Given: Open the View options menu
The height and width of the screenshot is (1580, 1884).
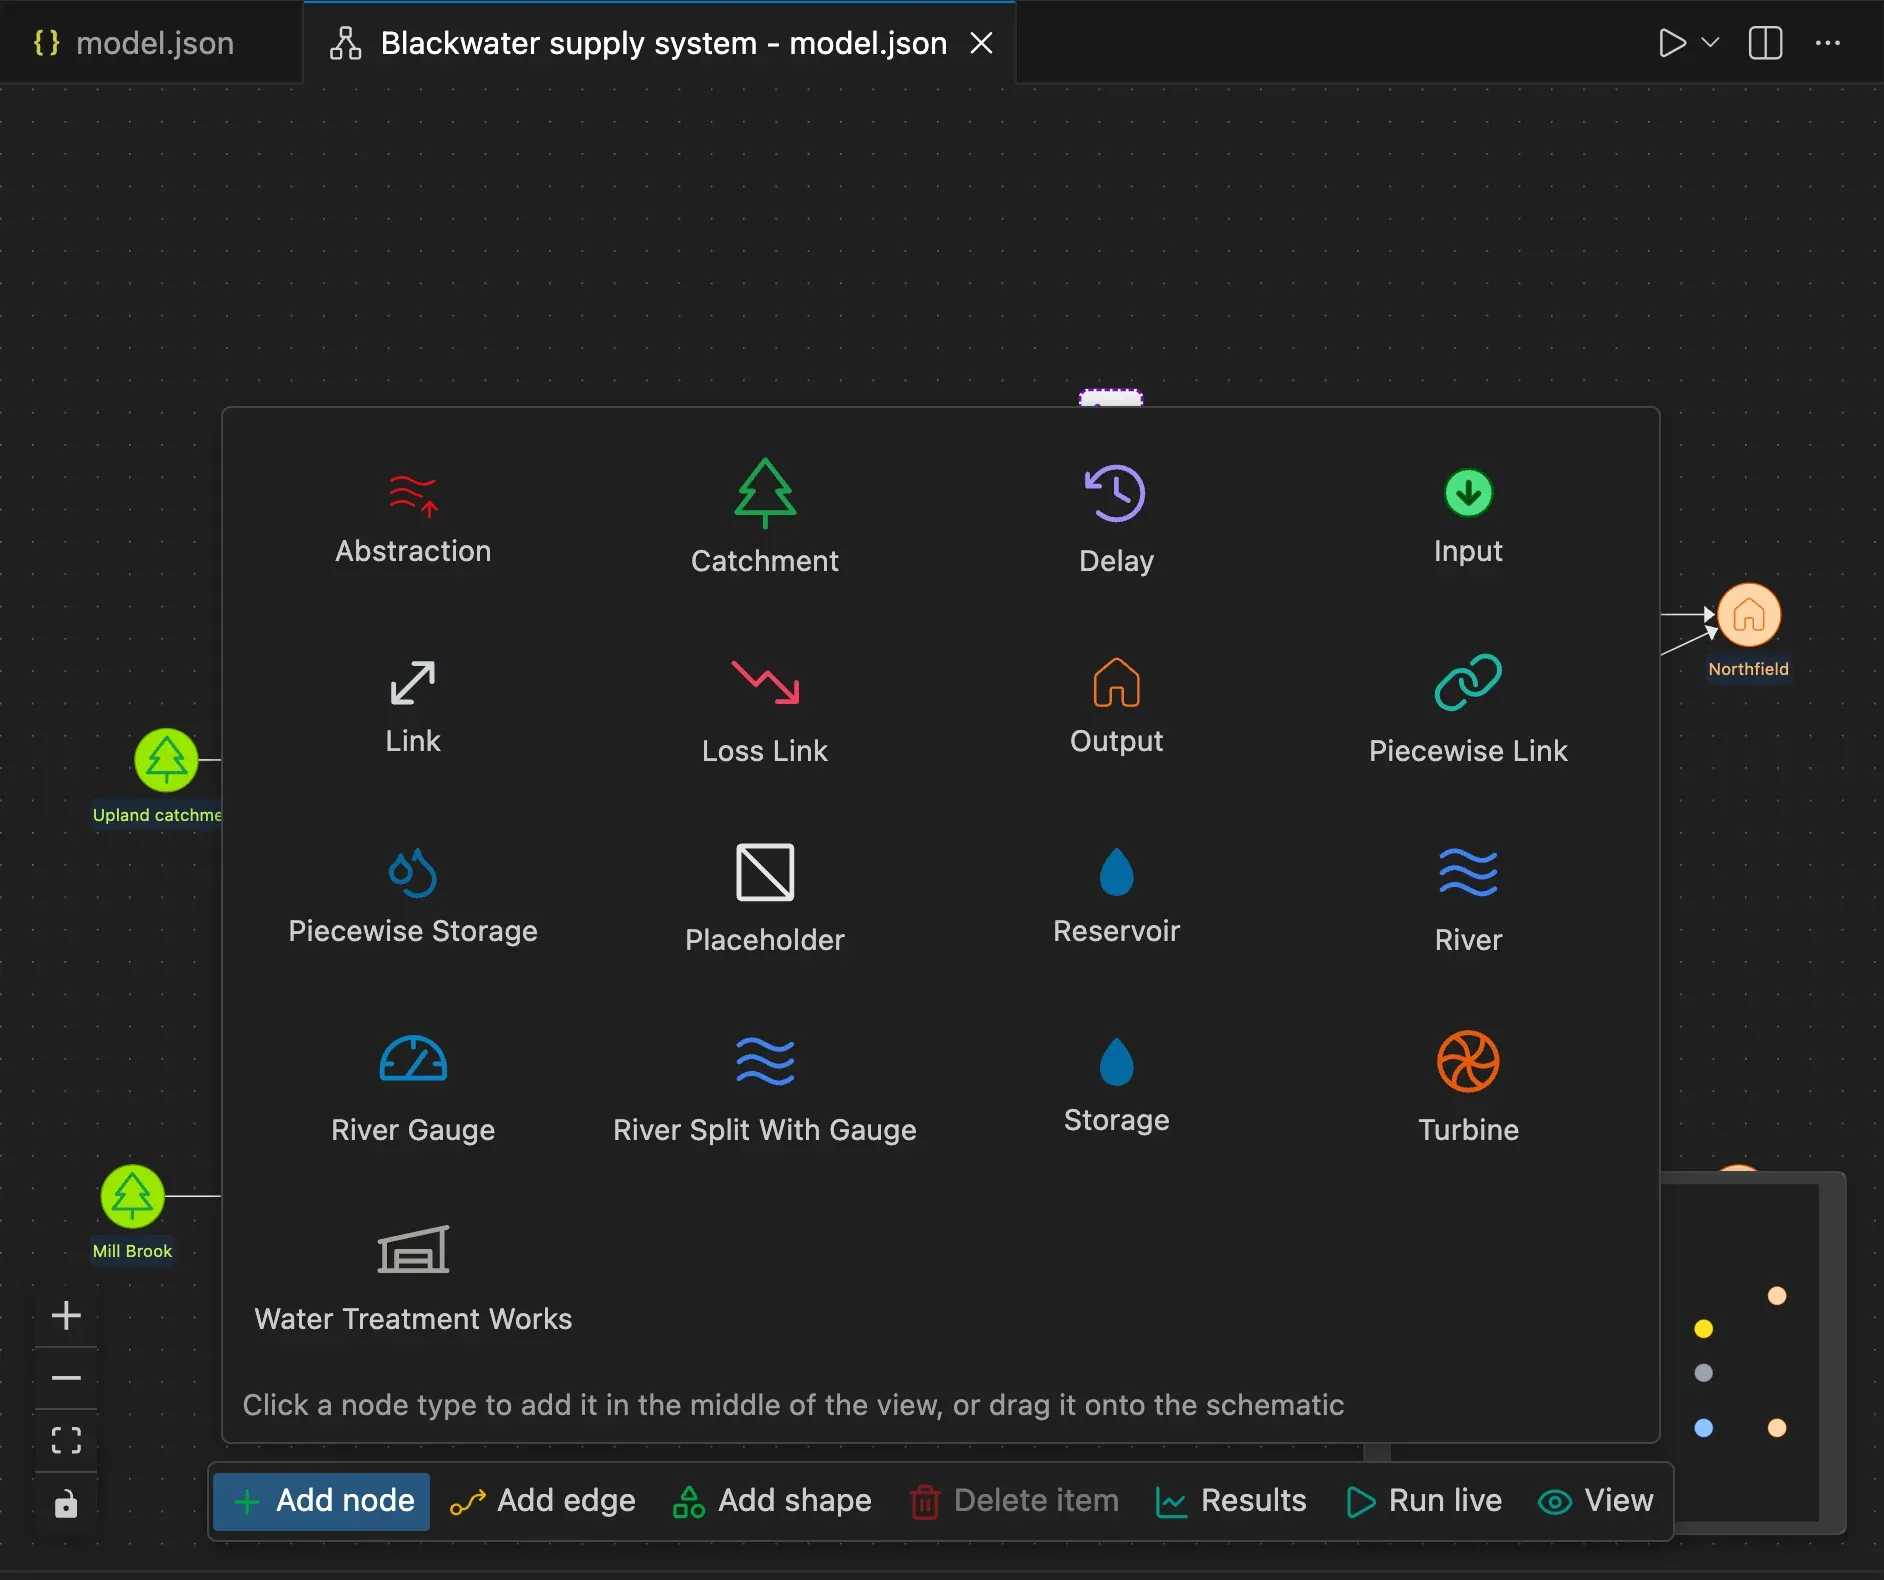Looking at the screenshot, I should (x=1596, y=1501).
